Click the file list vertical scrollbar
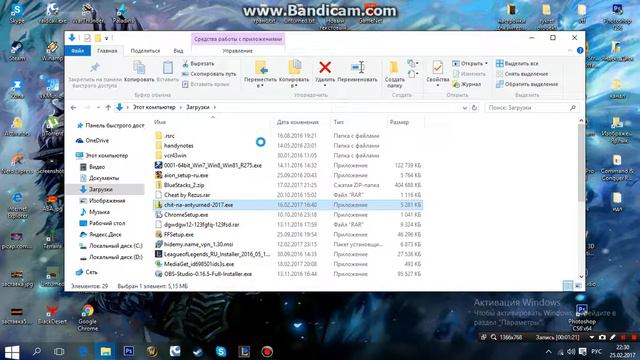This screenshot has height=360, width=640. click(581, 163)
